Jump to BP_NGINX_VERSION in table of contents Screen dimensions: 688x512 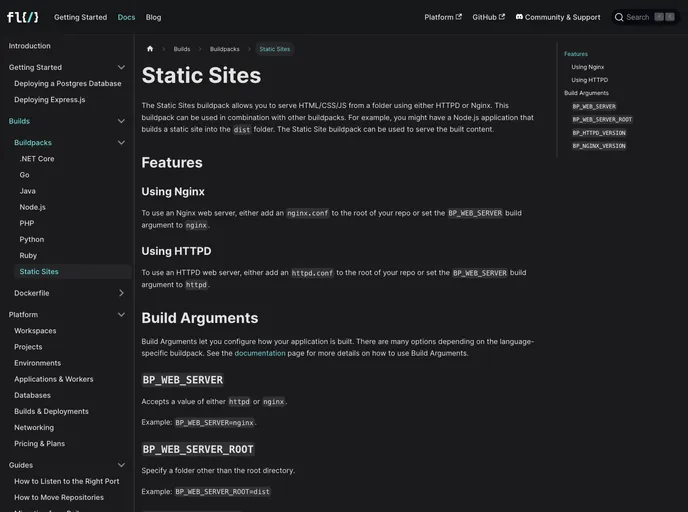tap(599, 146)
